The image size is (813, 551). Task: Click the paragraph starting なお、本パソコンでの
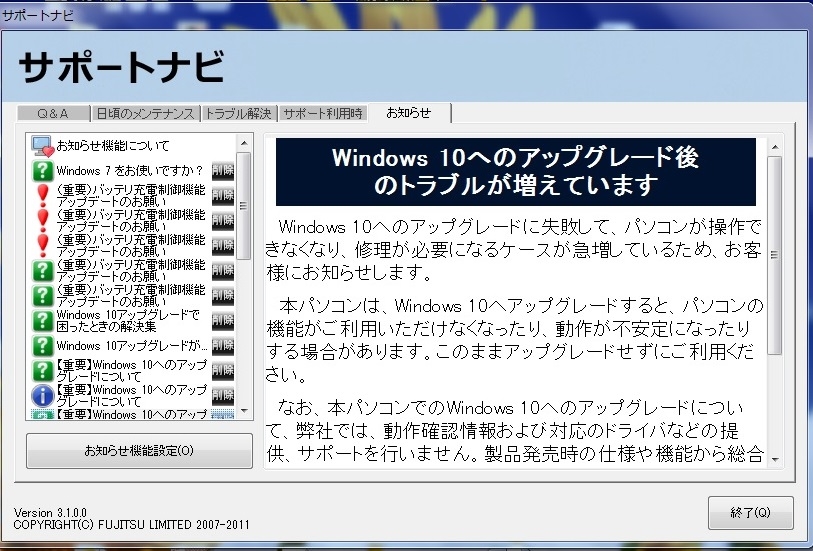point(515,431)
